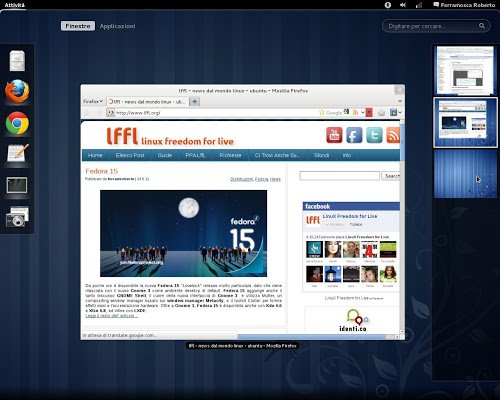Open the Screenshot camera tool in the dash
This screenshot has height=400, width=500.
click(x=17, y=216)
